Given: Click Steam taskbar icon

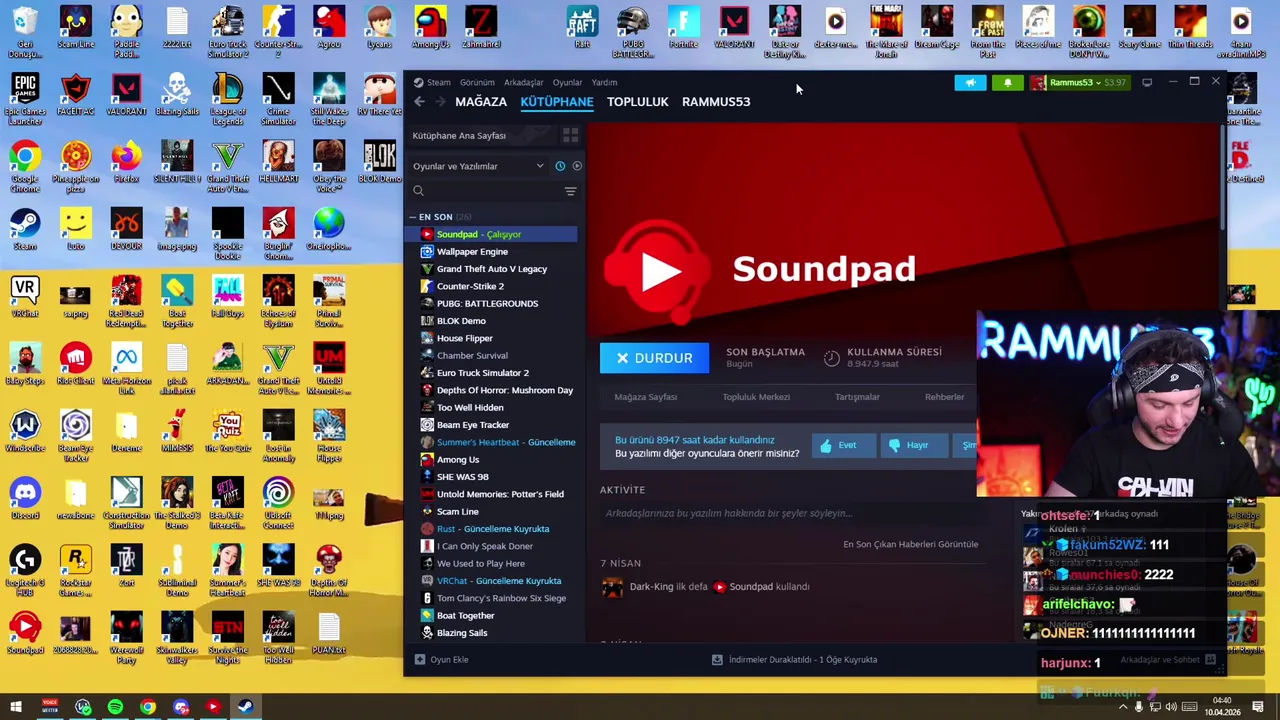Looking at the screenshot, I should coord(245,707).
